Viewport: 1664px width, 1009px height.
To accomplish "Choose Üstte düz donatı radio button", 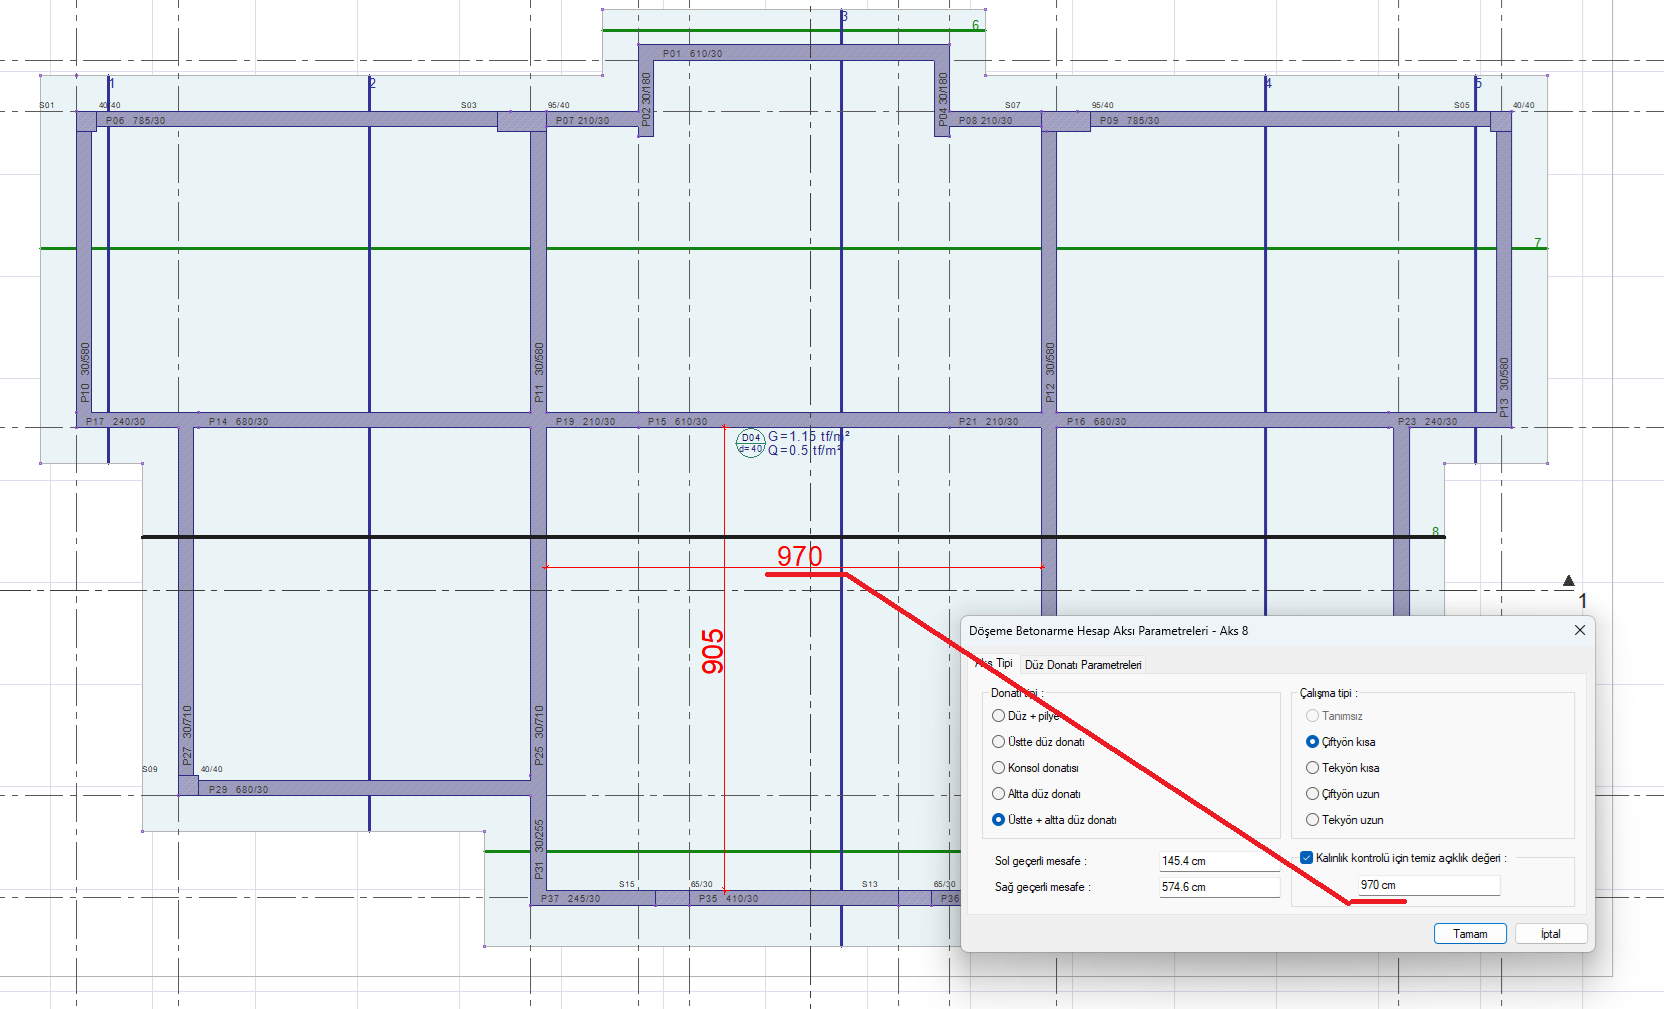I will [x=999, y=742].
